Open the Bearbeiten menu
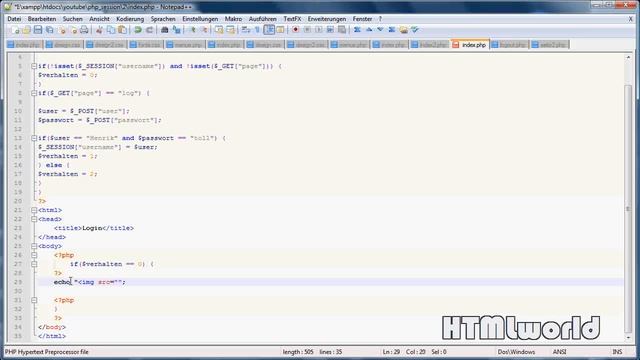640x360 pixels. (x=42, y=19)
